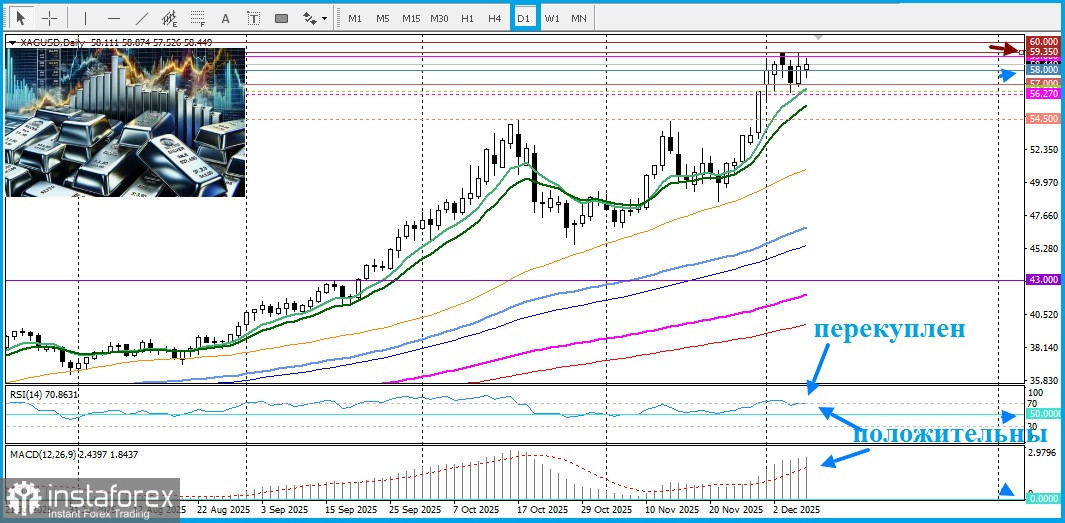Click the text 'A' tool
The height and width of the screenshot is (523, 1065).
pos(225,18)
